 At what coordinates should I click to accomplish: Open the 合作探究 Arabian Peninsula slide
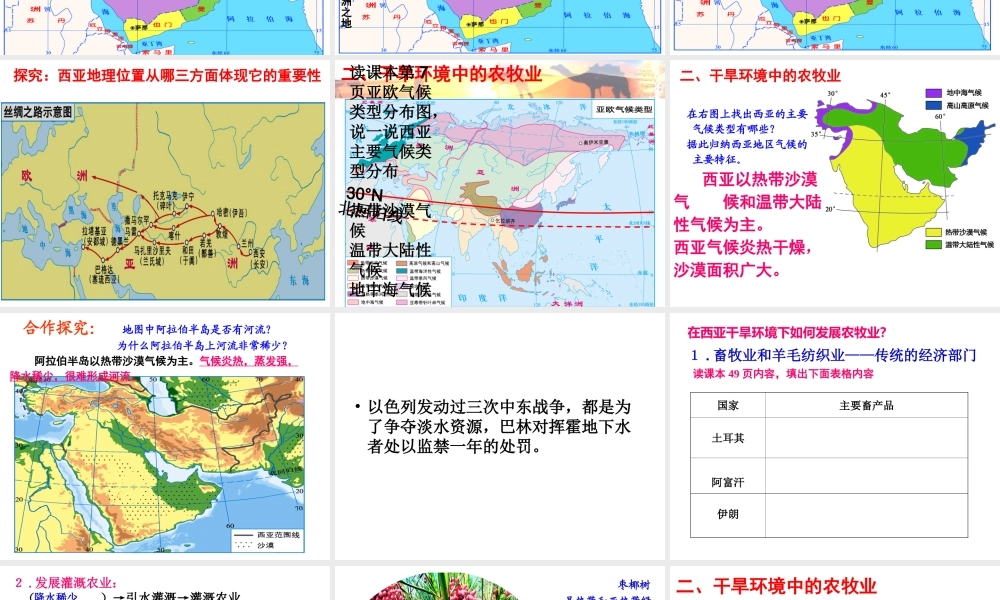(x=165, y=436)
